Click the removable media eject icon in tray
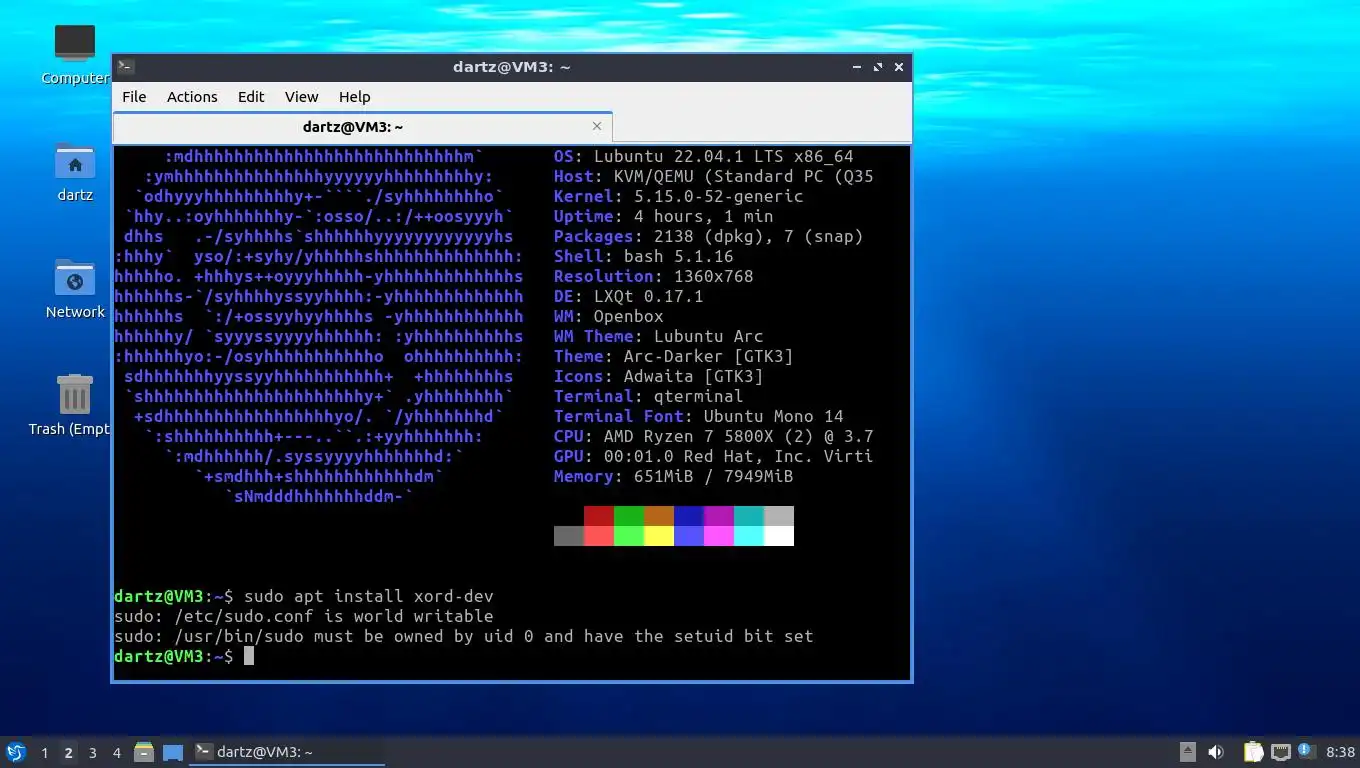Screen dimensions: 1360x768 point(1188,752)
